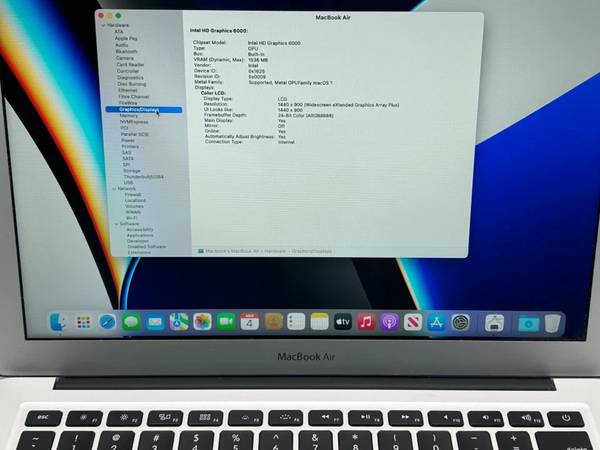This screenshot has width=600, height=450.
Task: Launch the Apple TV app
Action: [x=343, y=322]
